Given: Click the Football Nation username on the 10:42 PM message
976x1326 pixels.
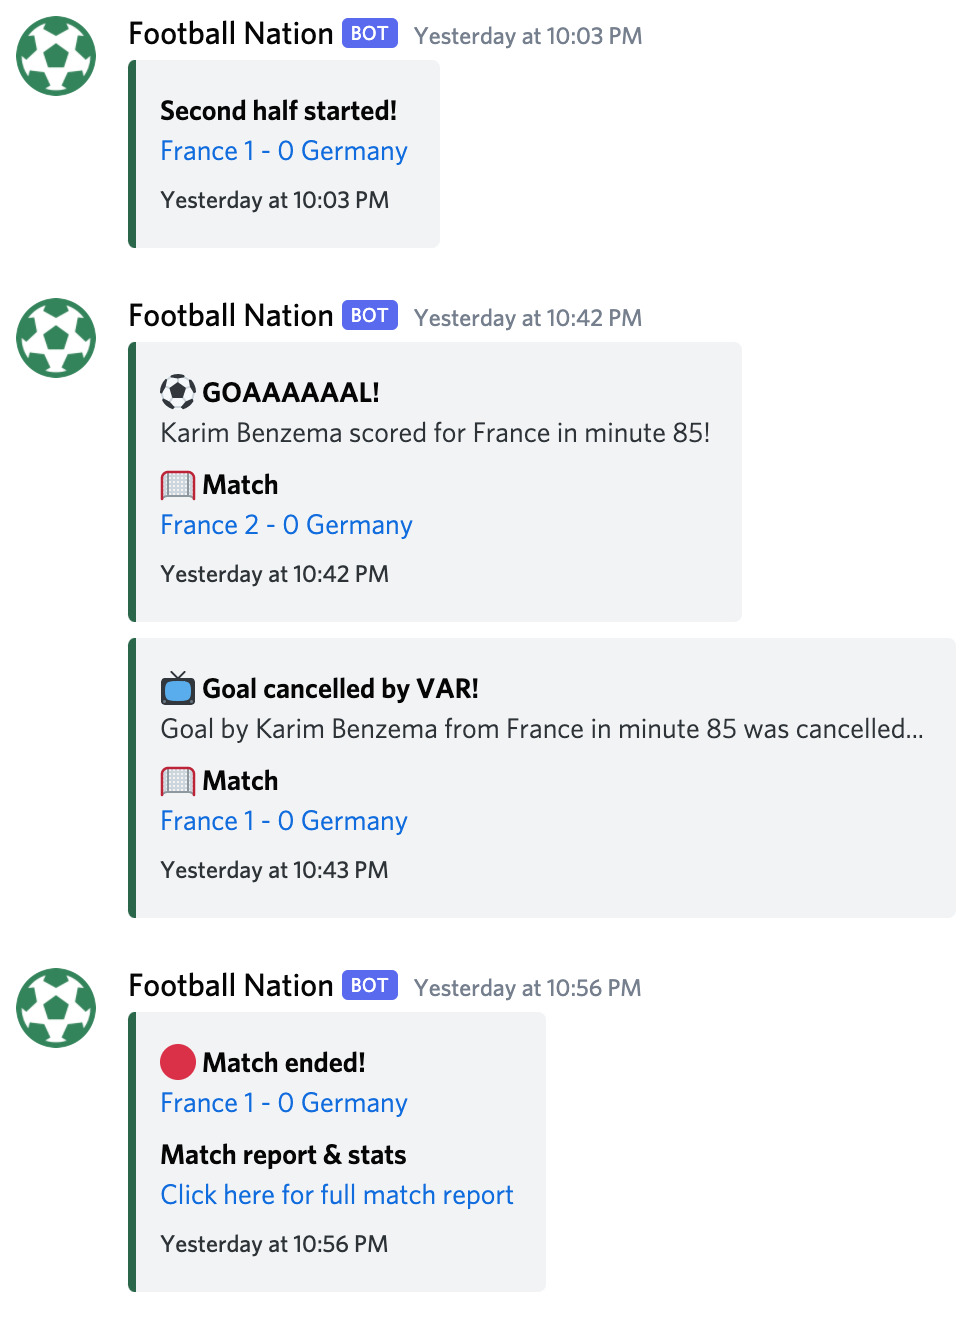Looking at the screenshot, I should [x=231, y=316].
